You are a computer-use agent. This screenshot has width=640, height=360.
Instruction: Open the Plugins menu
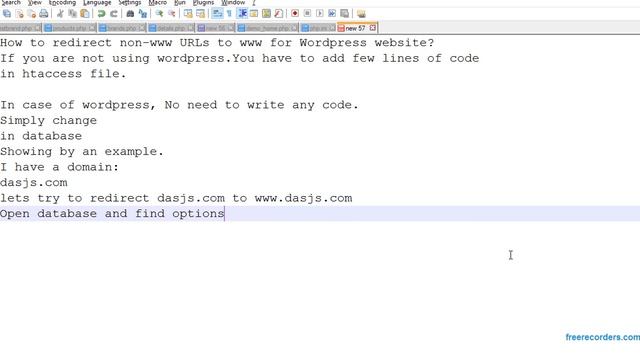tap(203, 2)
